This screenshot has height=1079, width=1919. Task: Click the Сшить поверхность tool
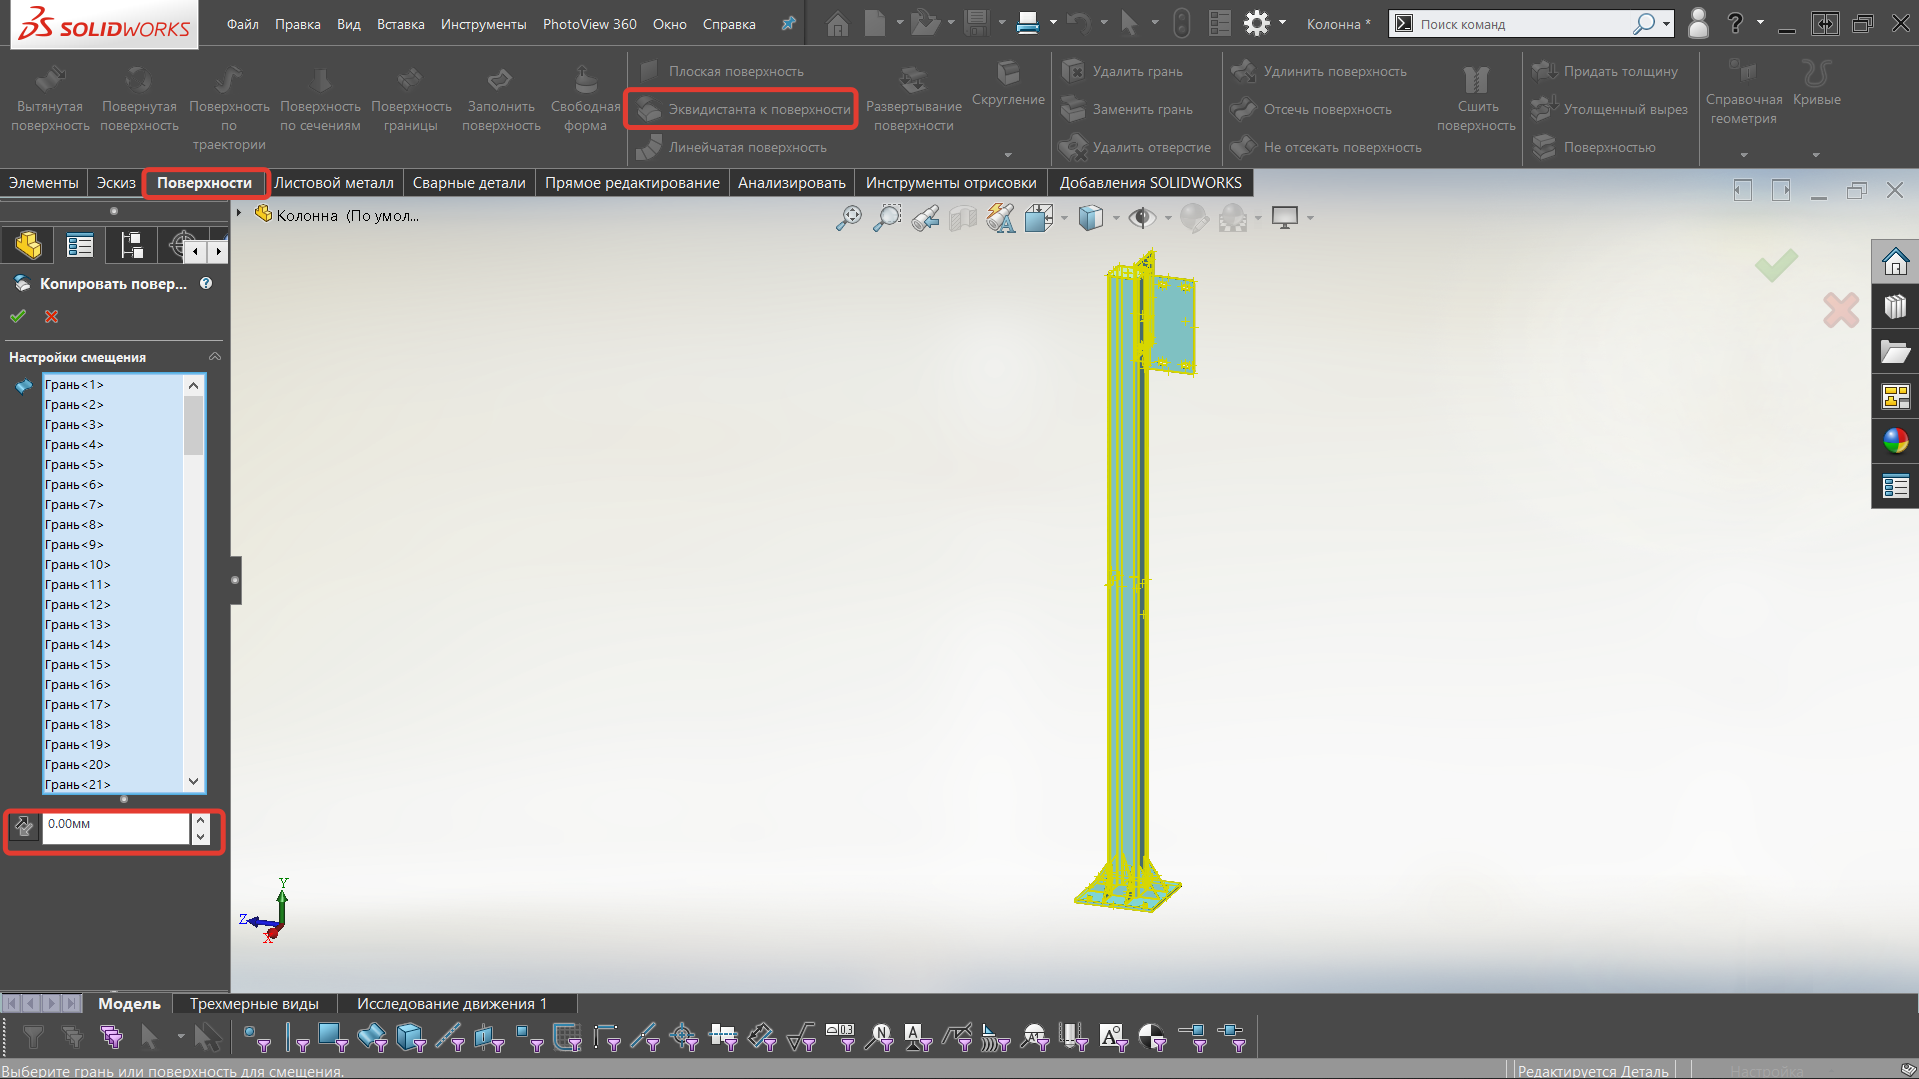tap(1476, 98)
